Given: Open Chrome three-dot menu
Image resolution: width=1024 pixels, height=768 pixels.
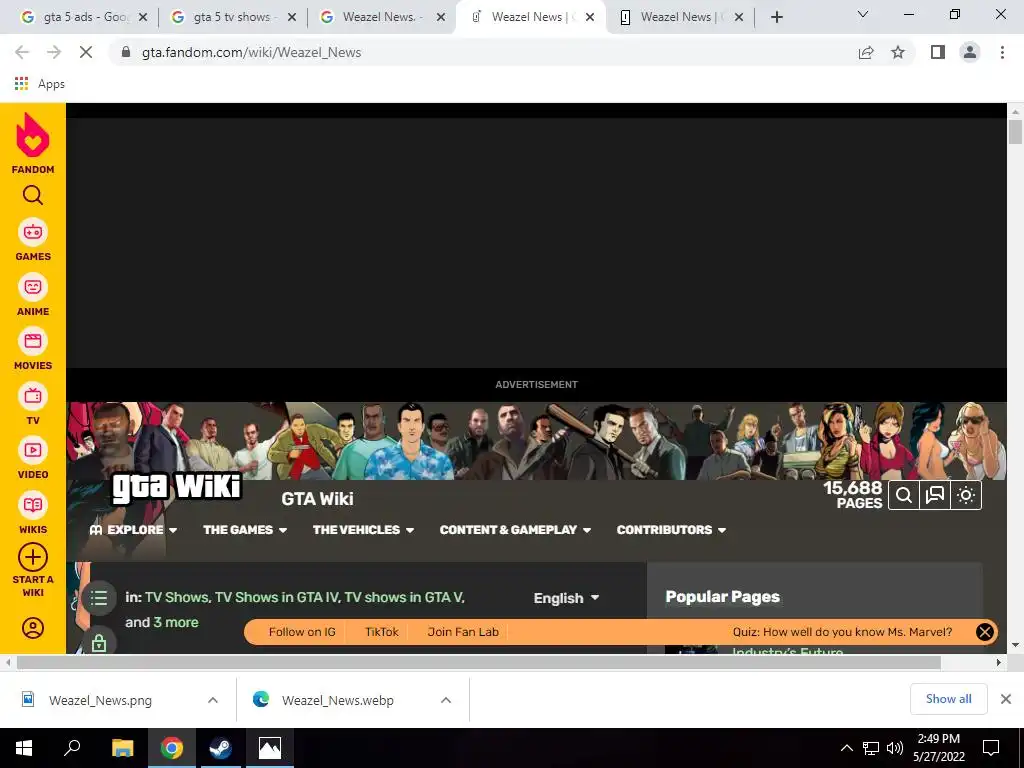Looking at the screenshot, I should pos(1002,52).
